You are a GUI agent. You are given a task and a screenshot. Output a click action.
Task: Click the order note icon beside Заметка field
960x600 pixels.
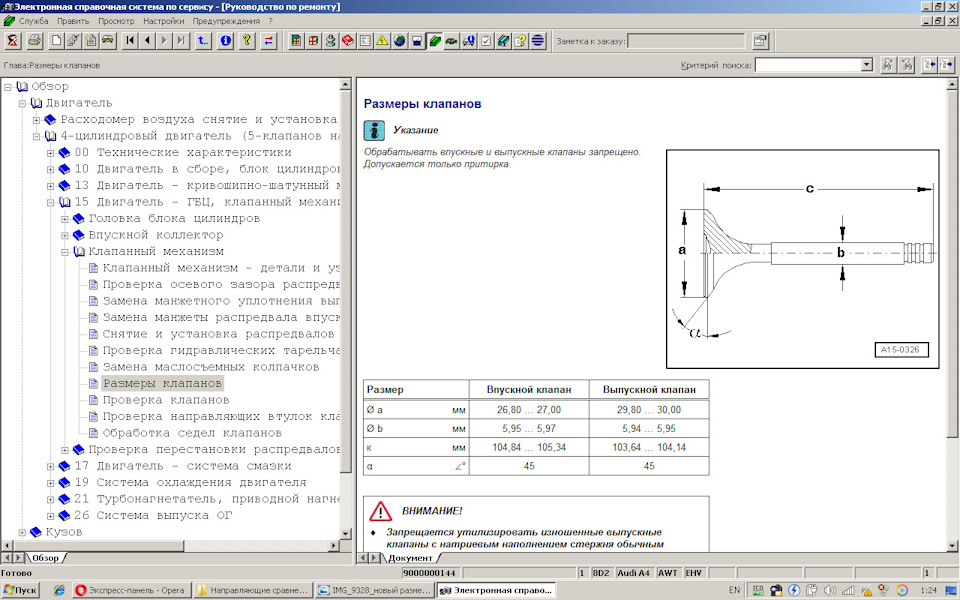pyautogui.click(x=761, y=41)
